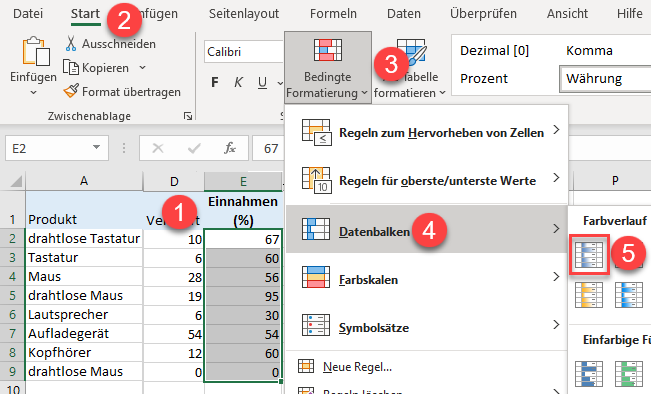Toggle underline U button
The image size is (651, 394).
(x=262, y=82)
